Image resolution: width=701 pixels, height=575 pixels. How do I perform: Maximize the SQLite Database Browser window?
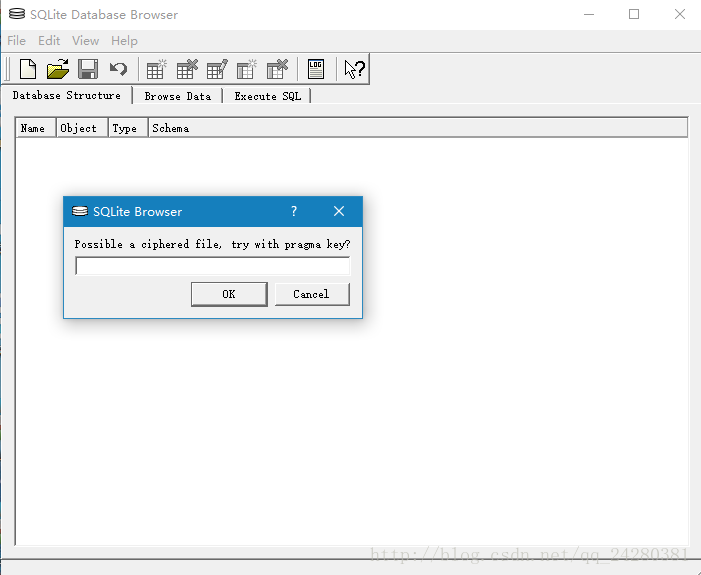click(x=634, y=14)
